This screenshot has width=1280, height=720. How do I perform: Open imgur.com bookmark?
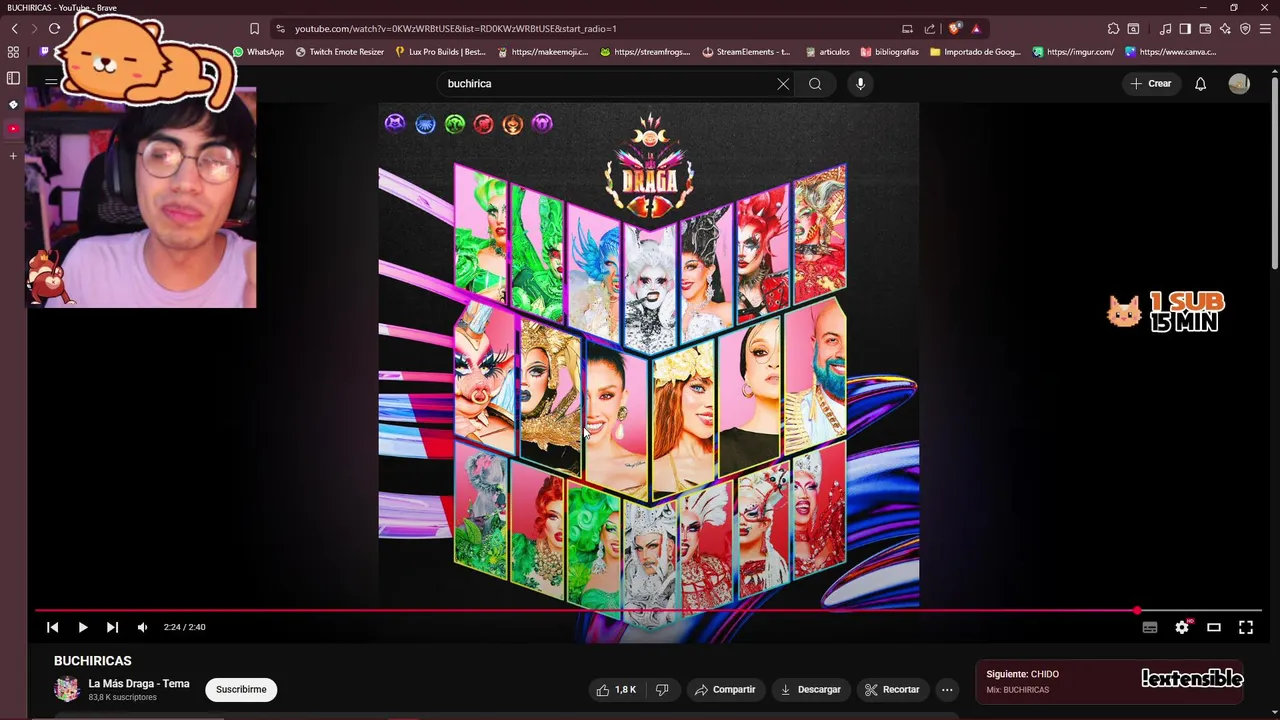(1073, 52)
